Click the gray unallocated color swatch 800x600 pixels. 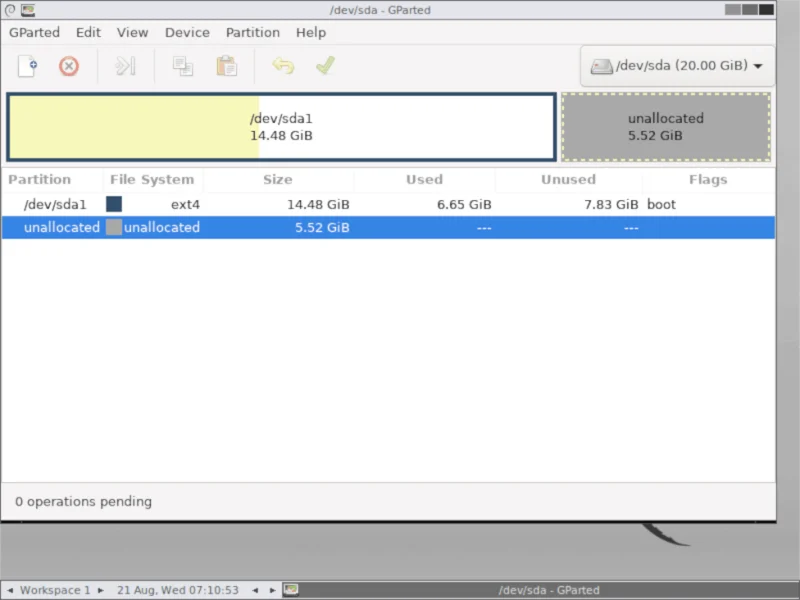[x=114, y=227]
